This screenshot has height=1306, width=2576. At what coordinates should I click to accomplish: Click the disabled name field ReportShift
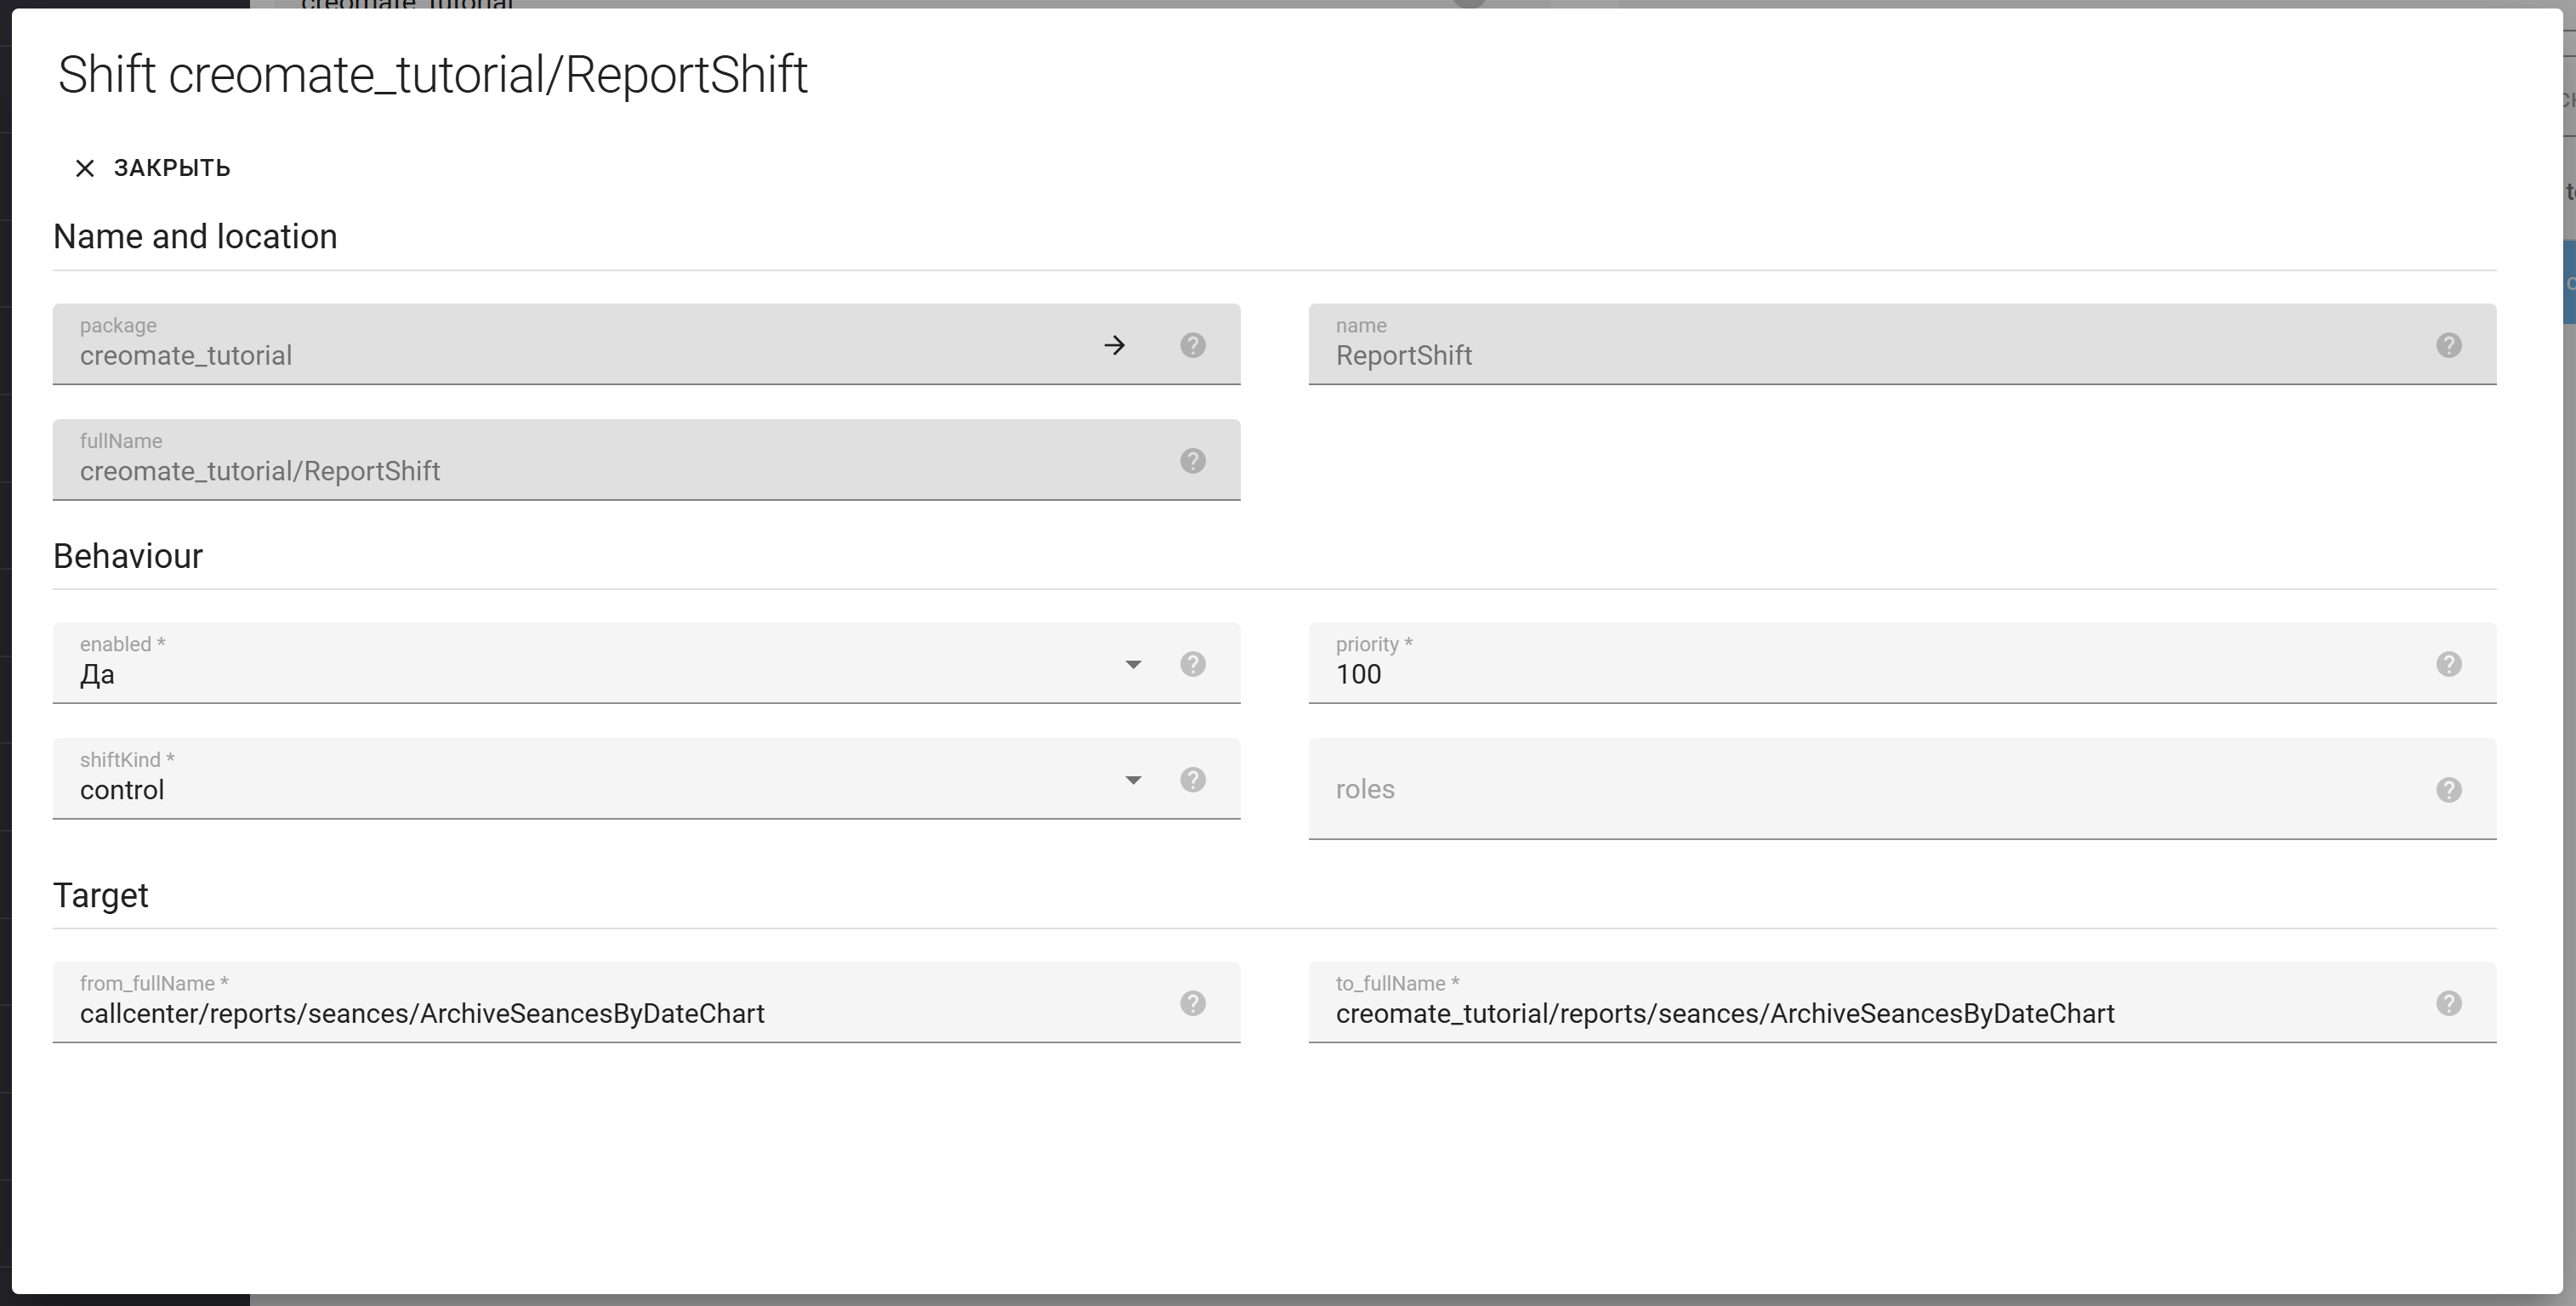tap(1860, 355)
